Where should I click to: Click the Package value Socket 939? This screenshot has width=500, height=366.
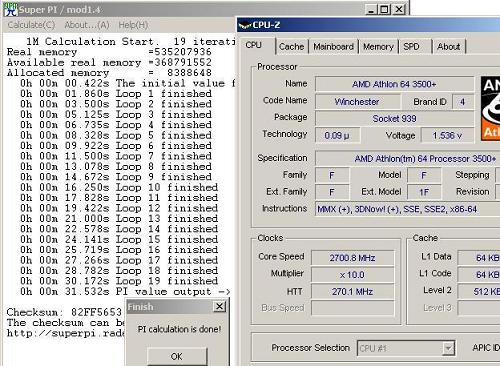pos(394,119)
